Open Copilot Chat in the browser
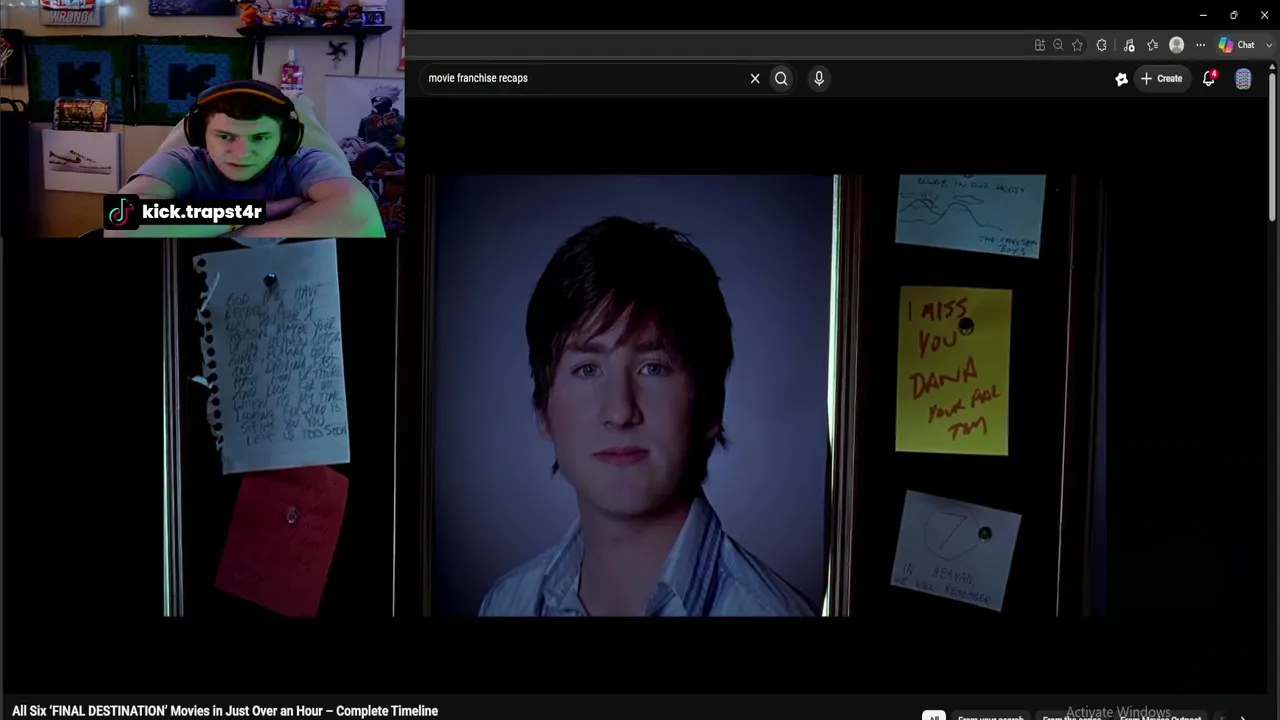This screenshot has height=720, width=1280. click(x=1236, y=45)
